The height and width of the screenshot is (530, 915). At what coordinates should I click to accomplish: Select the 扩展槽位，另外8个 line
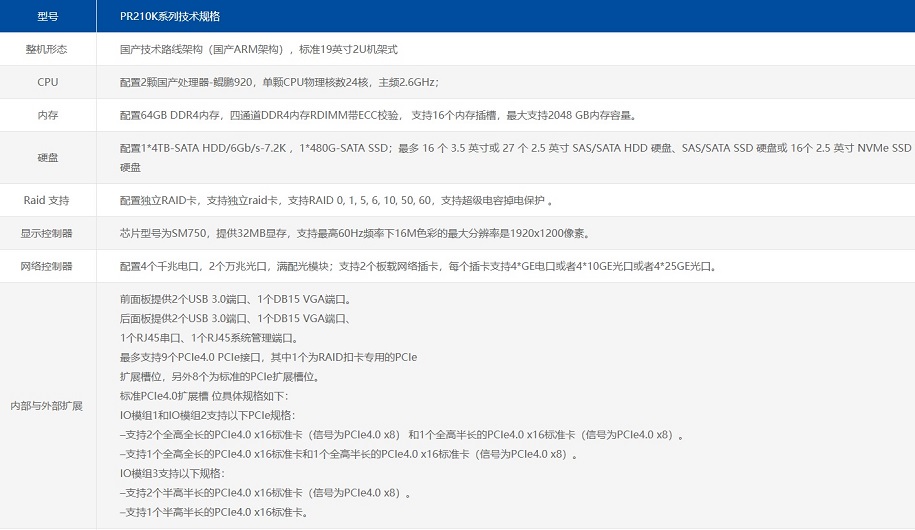(221, 376)
